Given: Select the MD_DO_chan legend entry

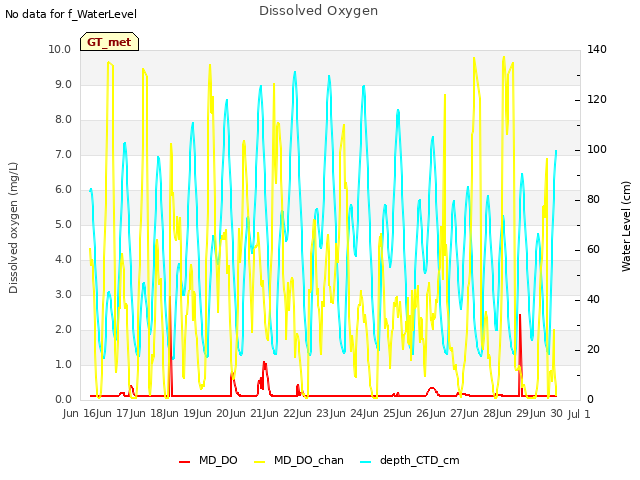Looking at the screenshot, I should click(x=299, y=460).
